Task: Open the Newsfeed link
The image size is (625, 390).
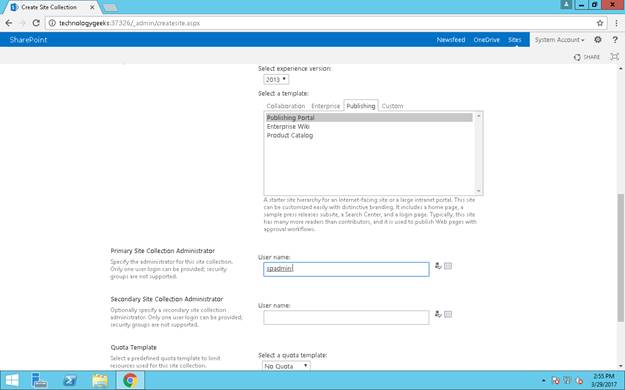Action: pos(451,39)
